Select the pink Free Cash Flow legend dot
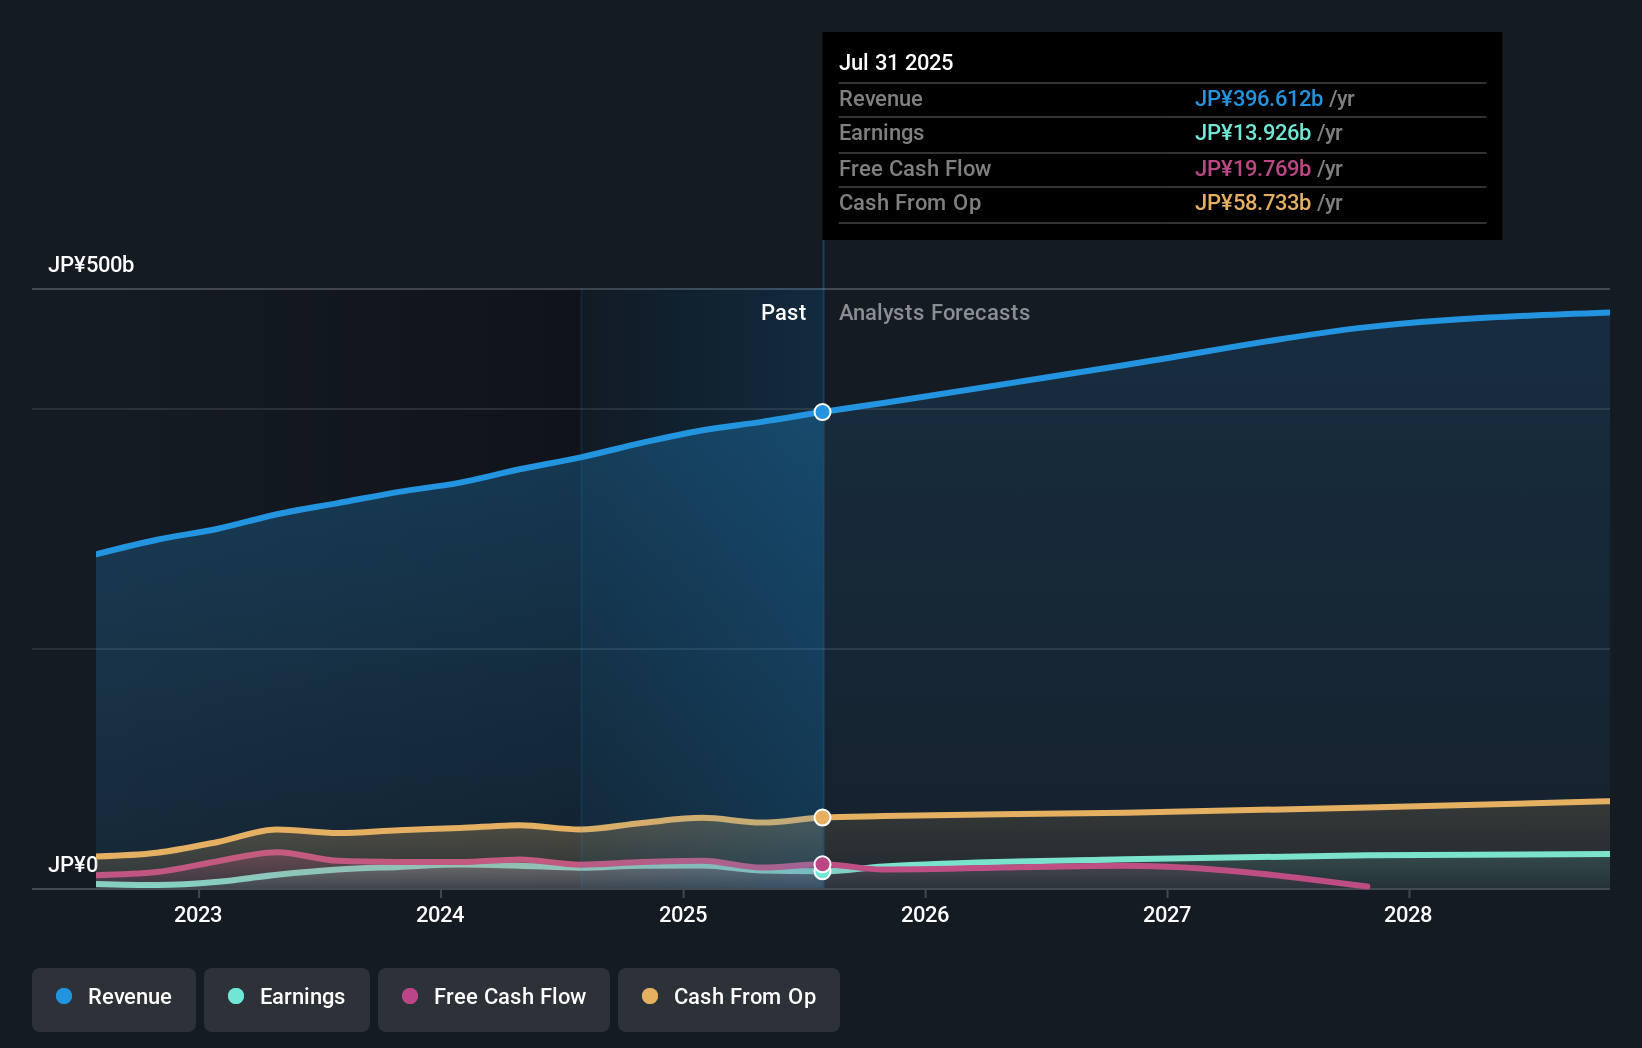The width and height of the screenshot is (1642, 1048). 409,997
